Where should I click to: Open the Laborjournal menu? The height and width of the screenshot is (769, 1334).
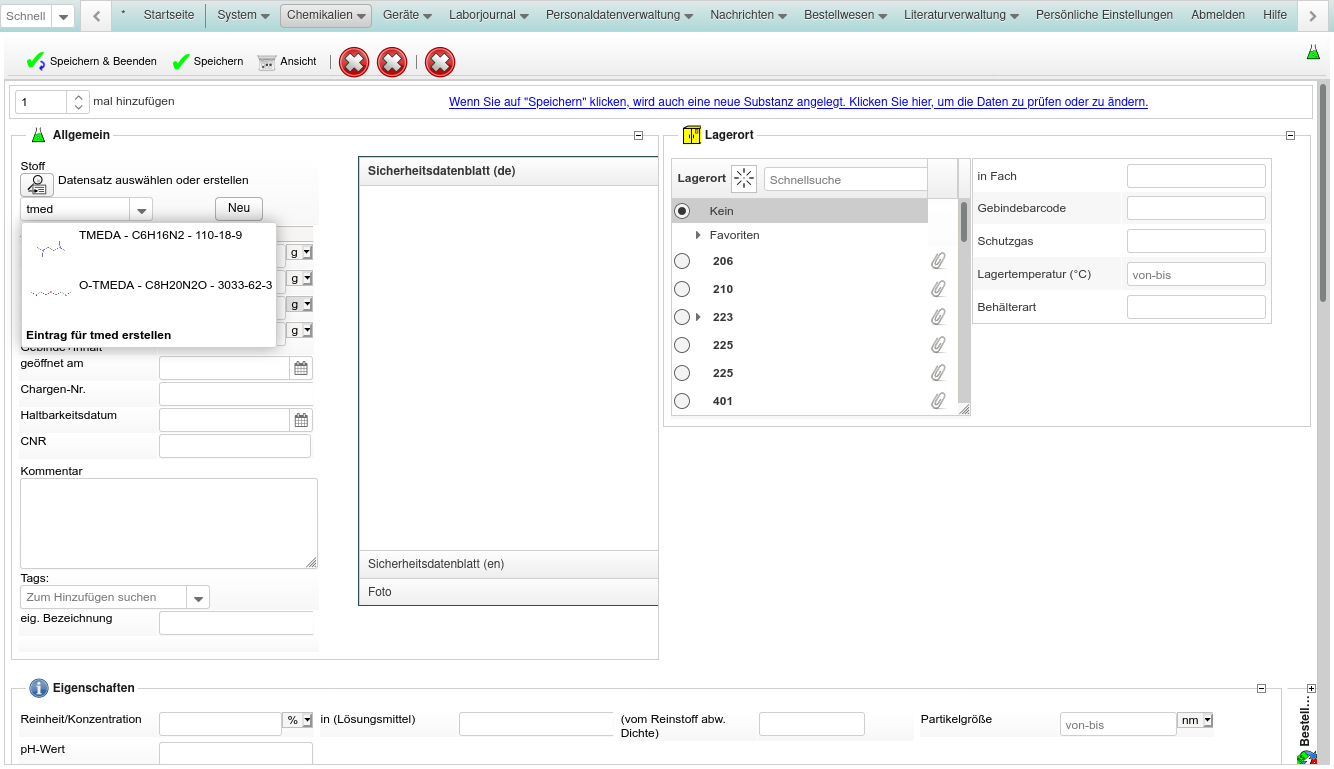tap(489, 15)
